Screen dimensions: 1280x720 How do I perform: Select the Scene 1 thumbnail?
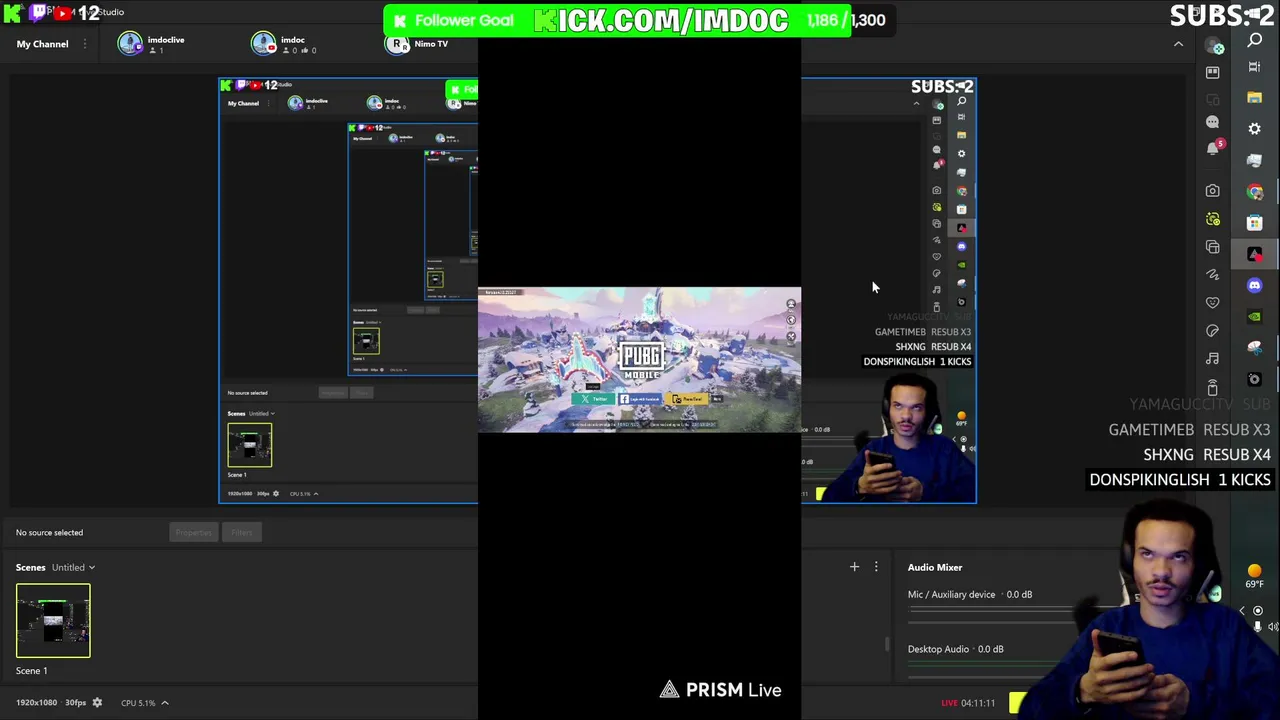click(x=53, y=621)
